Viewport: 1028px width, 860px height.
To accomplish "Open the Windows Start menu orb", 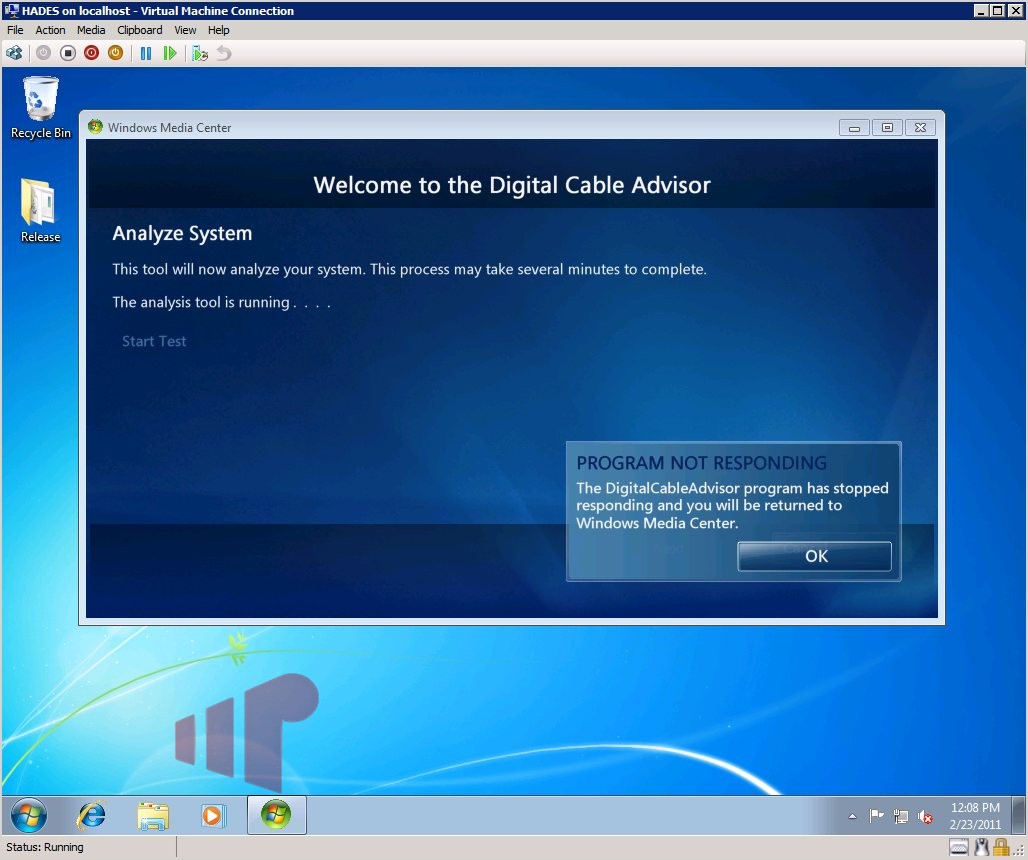I will pos(29,815).
